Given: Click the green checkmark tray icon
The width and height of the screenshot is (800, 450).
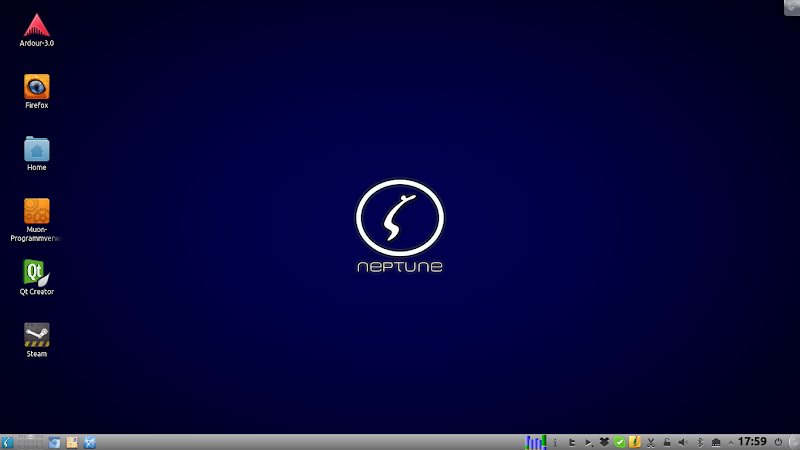Looking at the screenshot, I should [620, 441].
